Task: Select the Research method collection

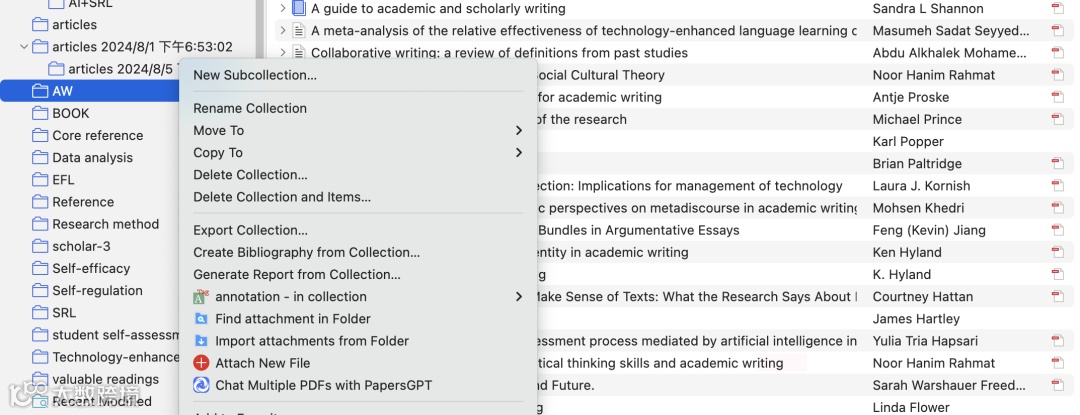Action: (x=105, y=224)
